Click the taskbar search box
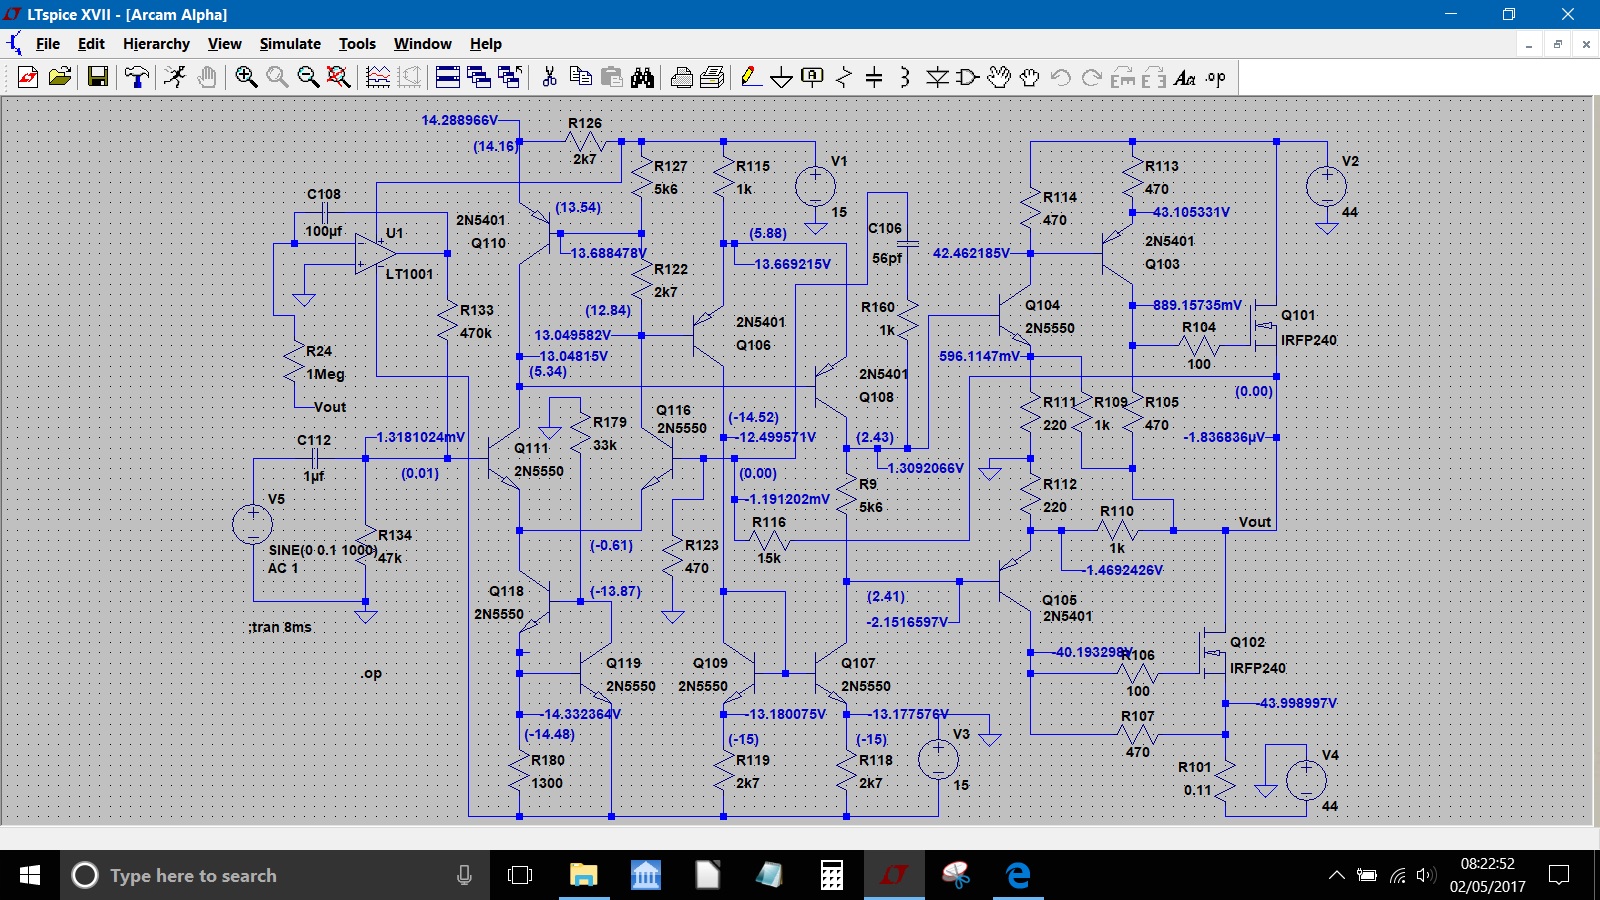This screenshot has height=900, width=1600. (x=275, y=875)
